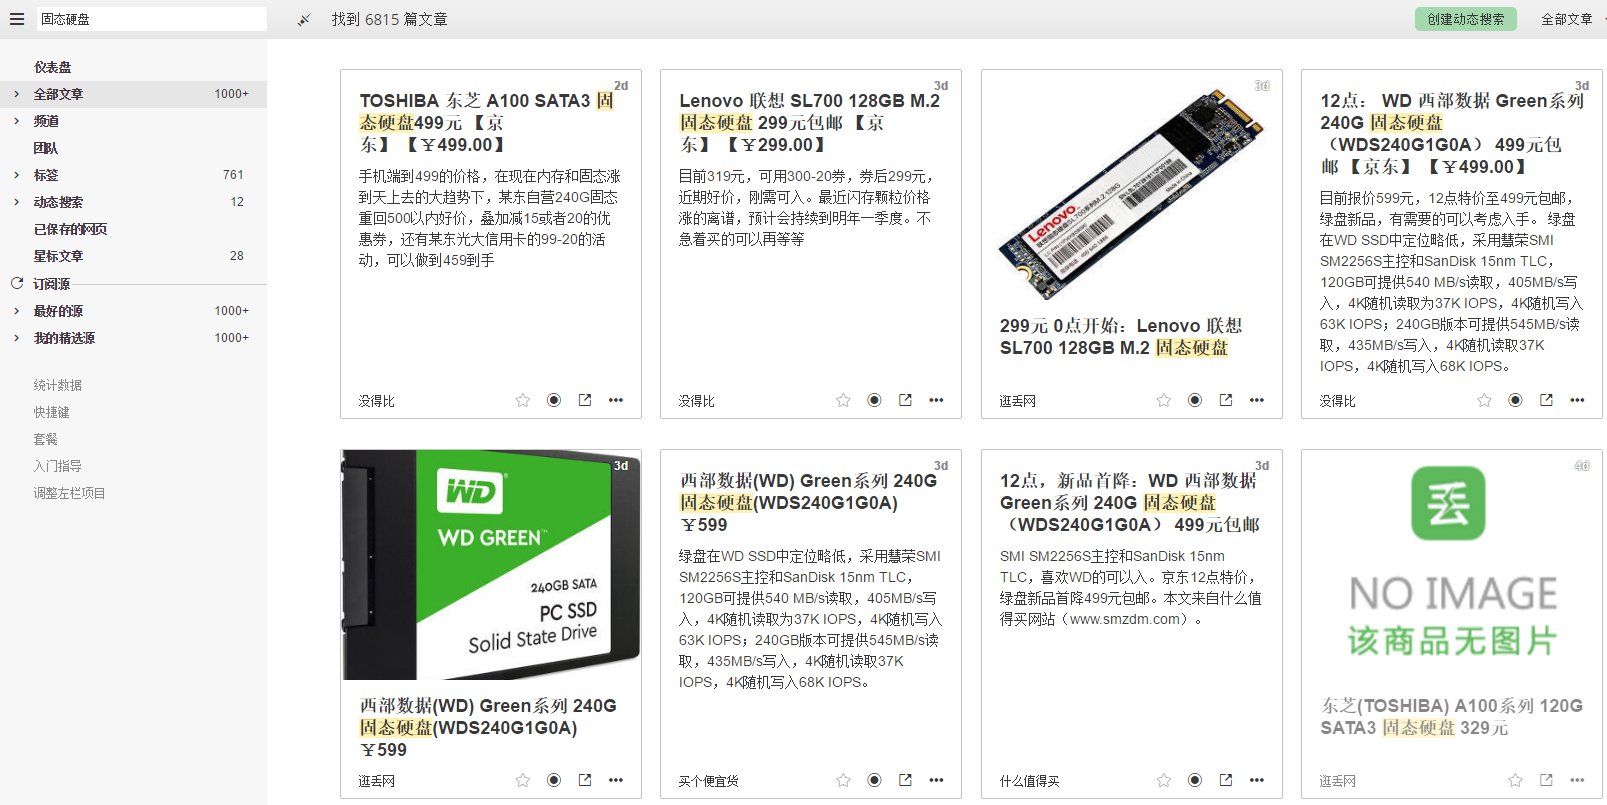Show more options for Lenovo SL700 299元包邮 card
Image resolution: width=1607 pixels, height=805 pixels.
pos(936,400)
